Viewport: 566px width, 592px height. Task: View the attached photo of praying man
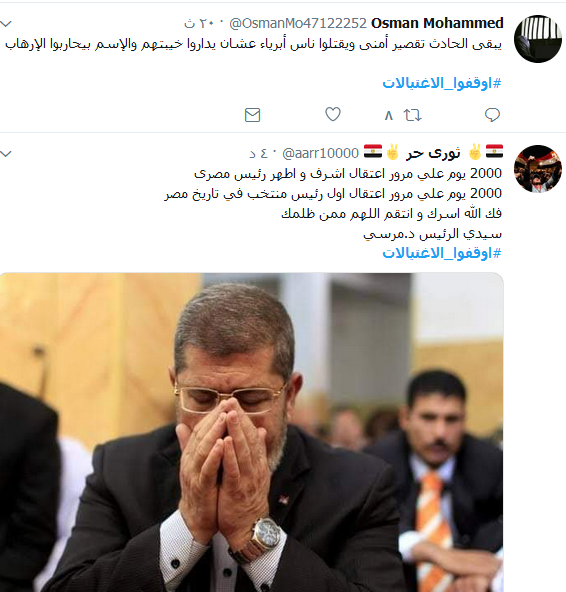pyautogui.click(x=251, y=432)
